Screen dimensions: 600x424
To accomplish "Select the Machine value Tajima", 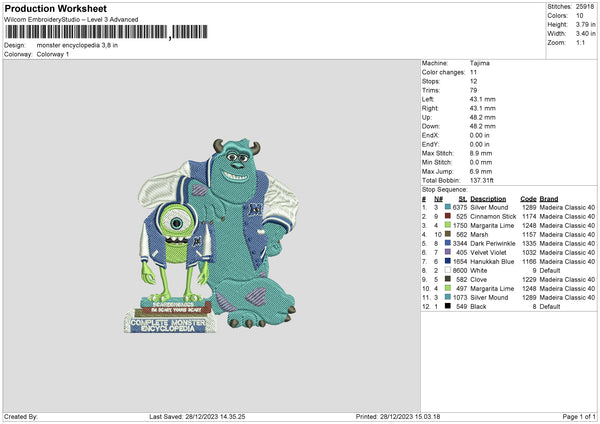I will tap(479, 63).
